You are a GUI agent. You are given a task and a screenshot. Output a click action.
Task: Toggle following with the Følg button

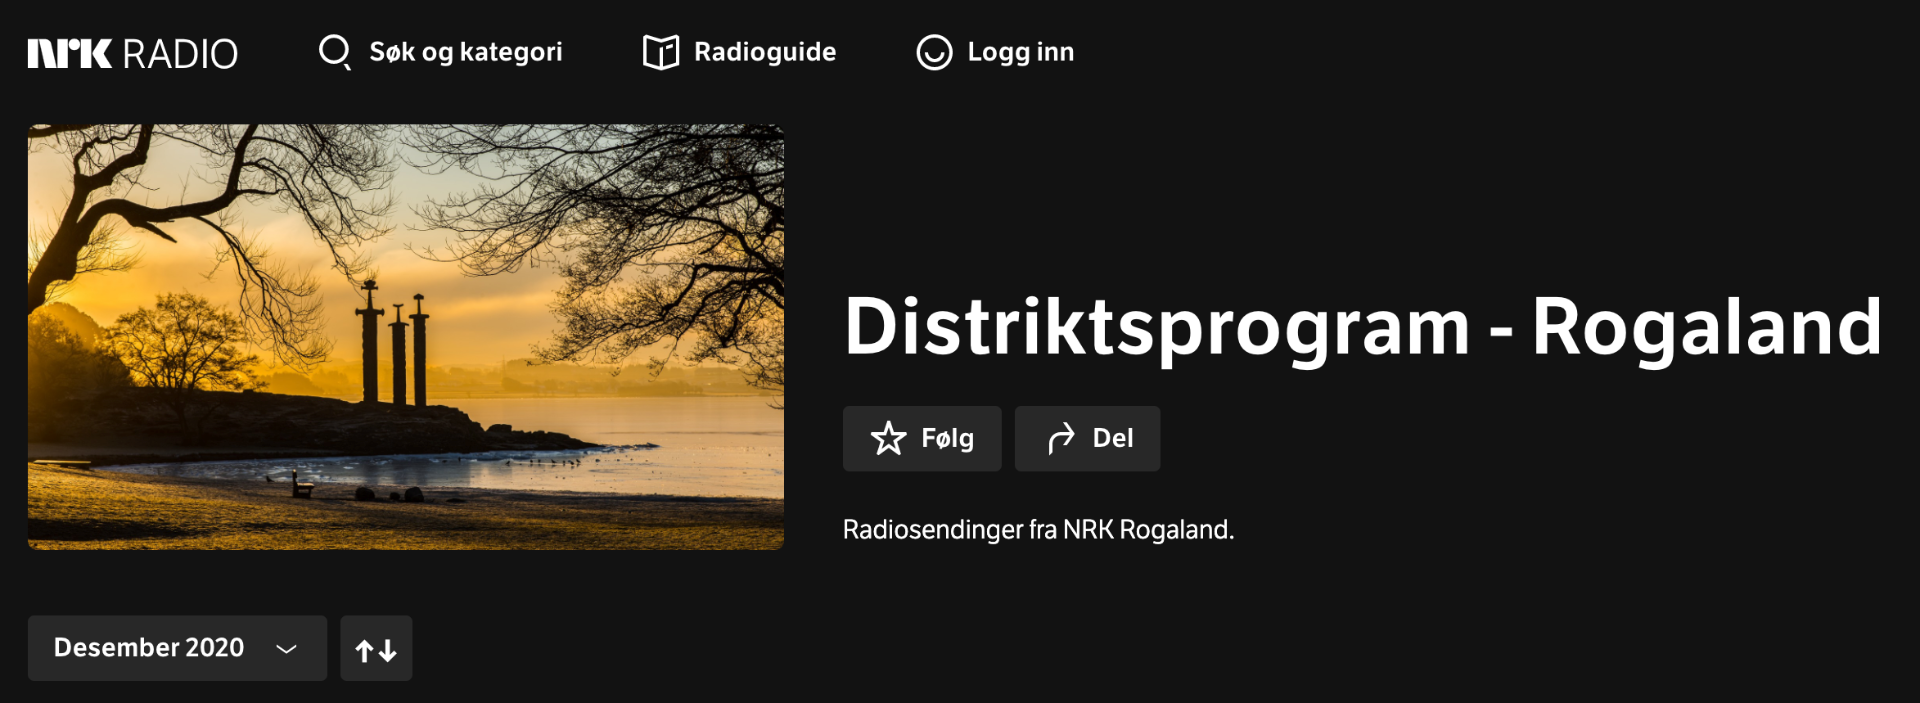(921, 438)
